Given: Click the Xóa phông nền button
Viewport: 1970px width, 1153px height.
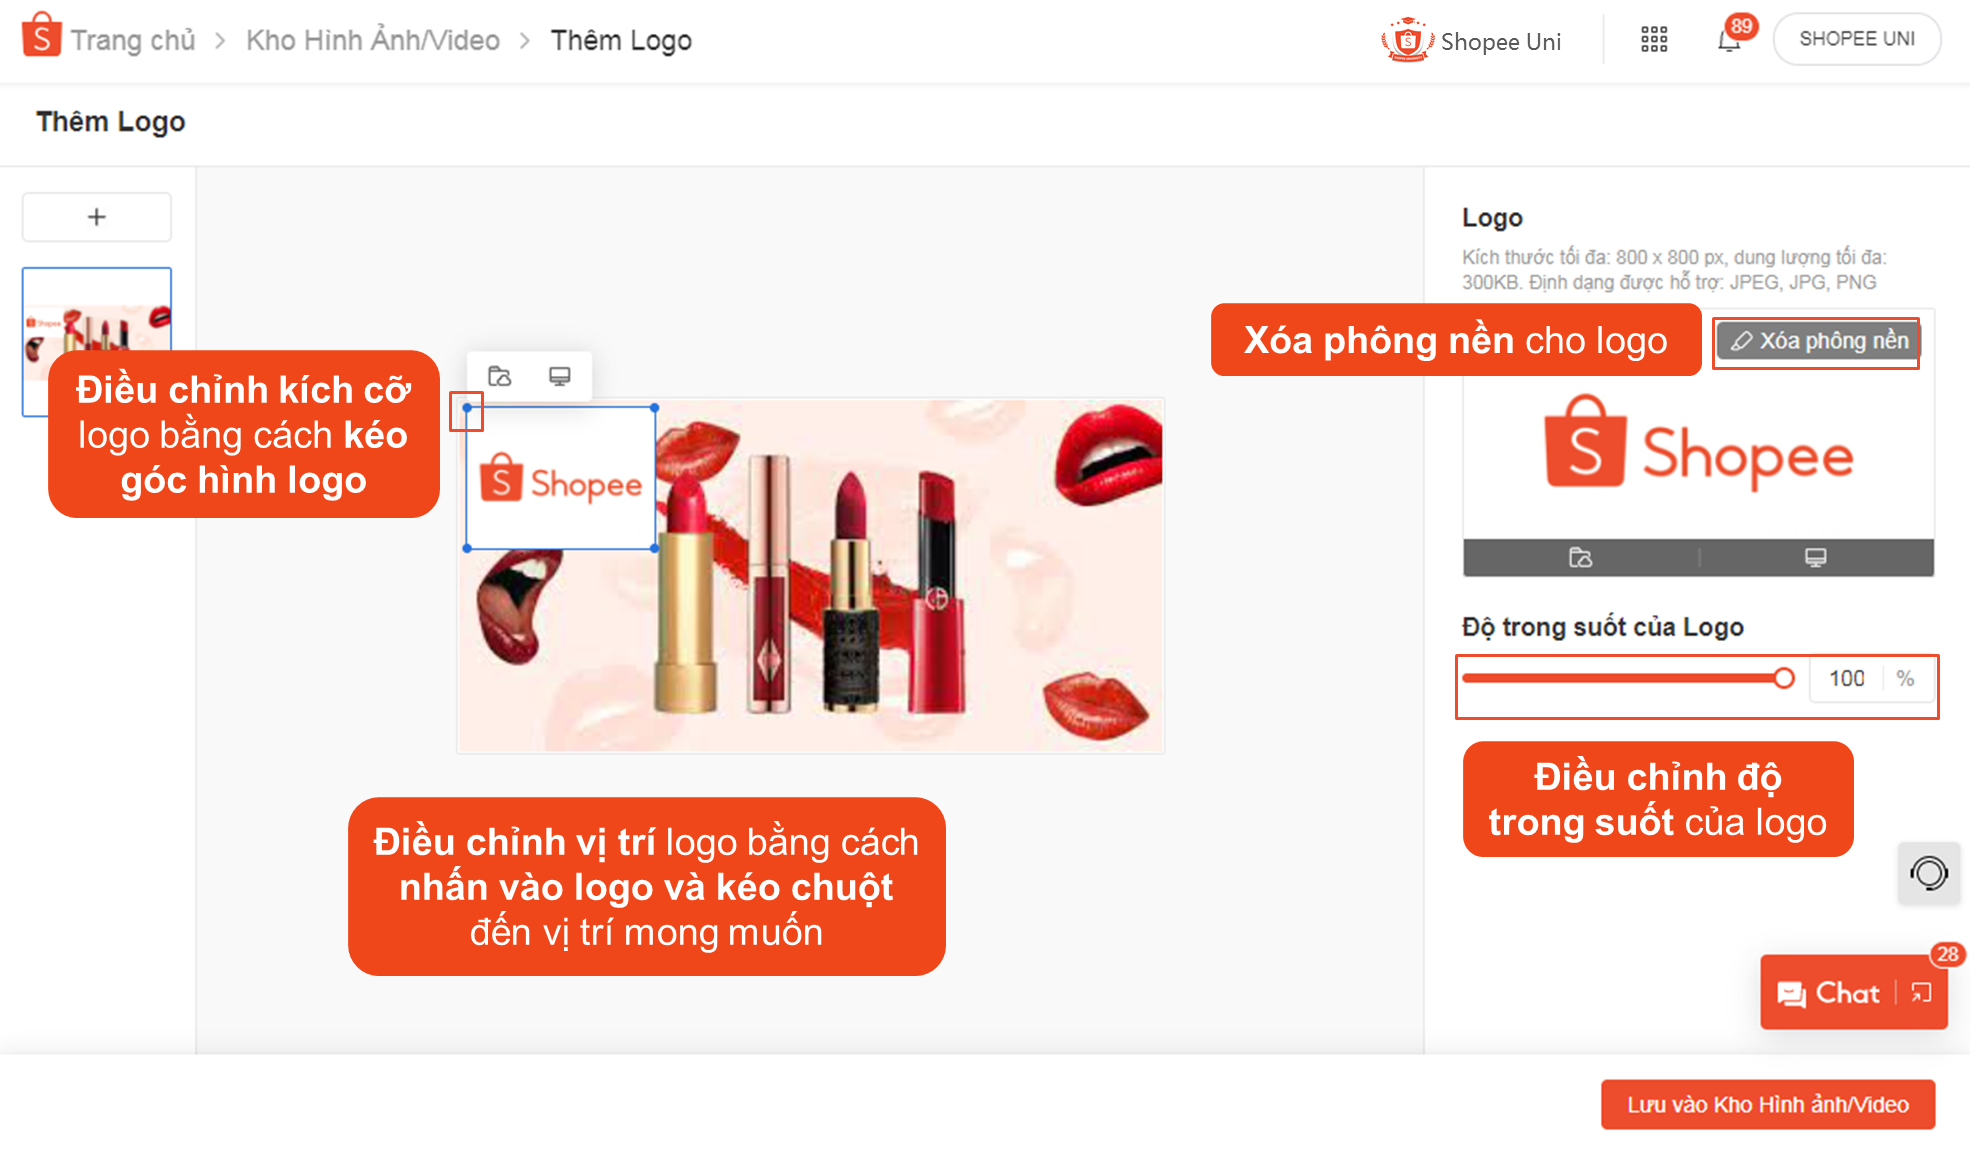Looking at the screenshot, I should pyautogui.click(x=1820, y=340).
